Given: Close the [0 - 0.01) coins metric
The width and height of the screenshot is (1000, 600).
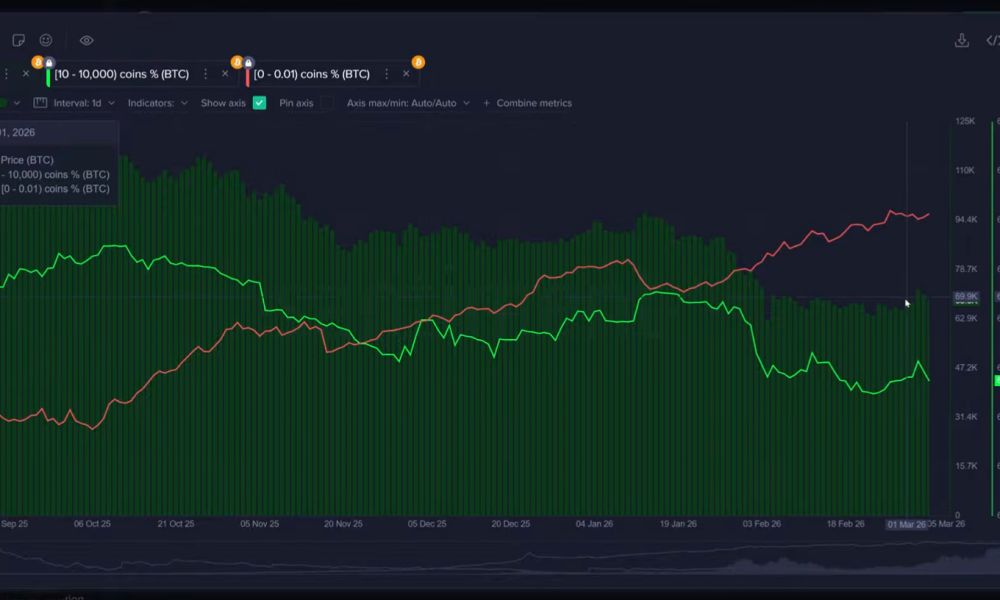Looking at the screenshot, I should (x=406, y=73).
